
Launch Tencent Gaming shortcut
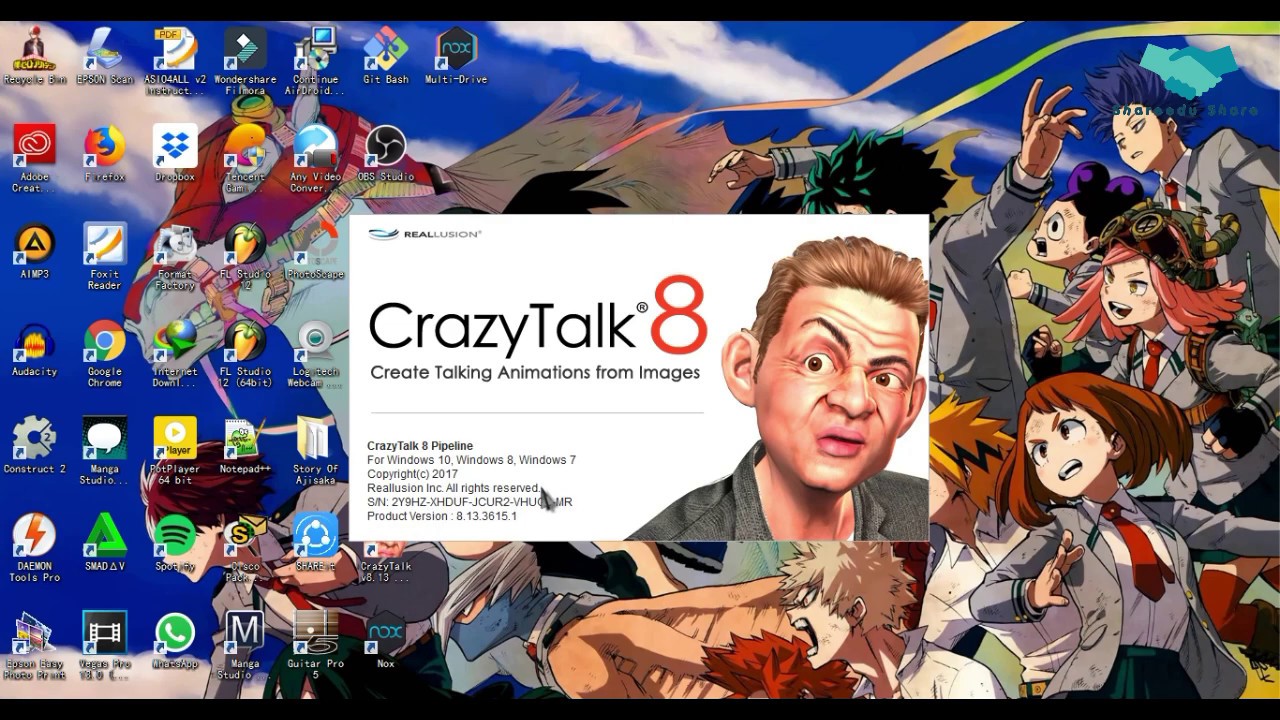click(x=245, y=159)
